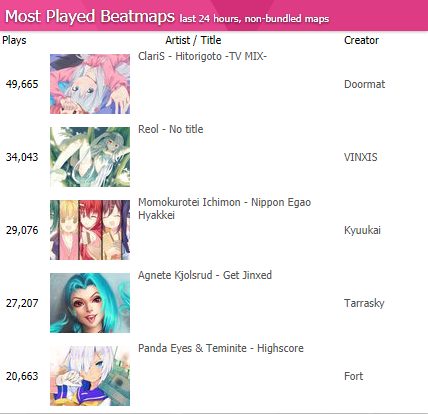This screenshot has height=414, width=428.
Task: Click the Creator column header
Action: tap(361, 40)
